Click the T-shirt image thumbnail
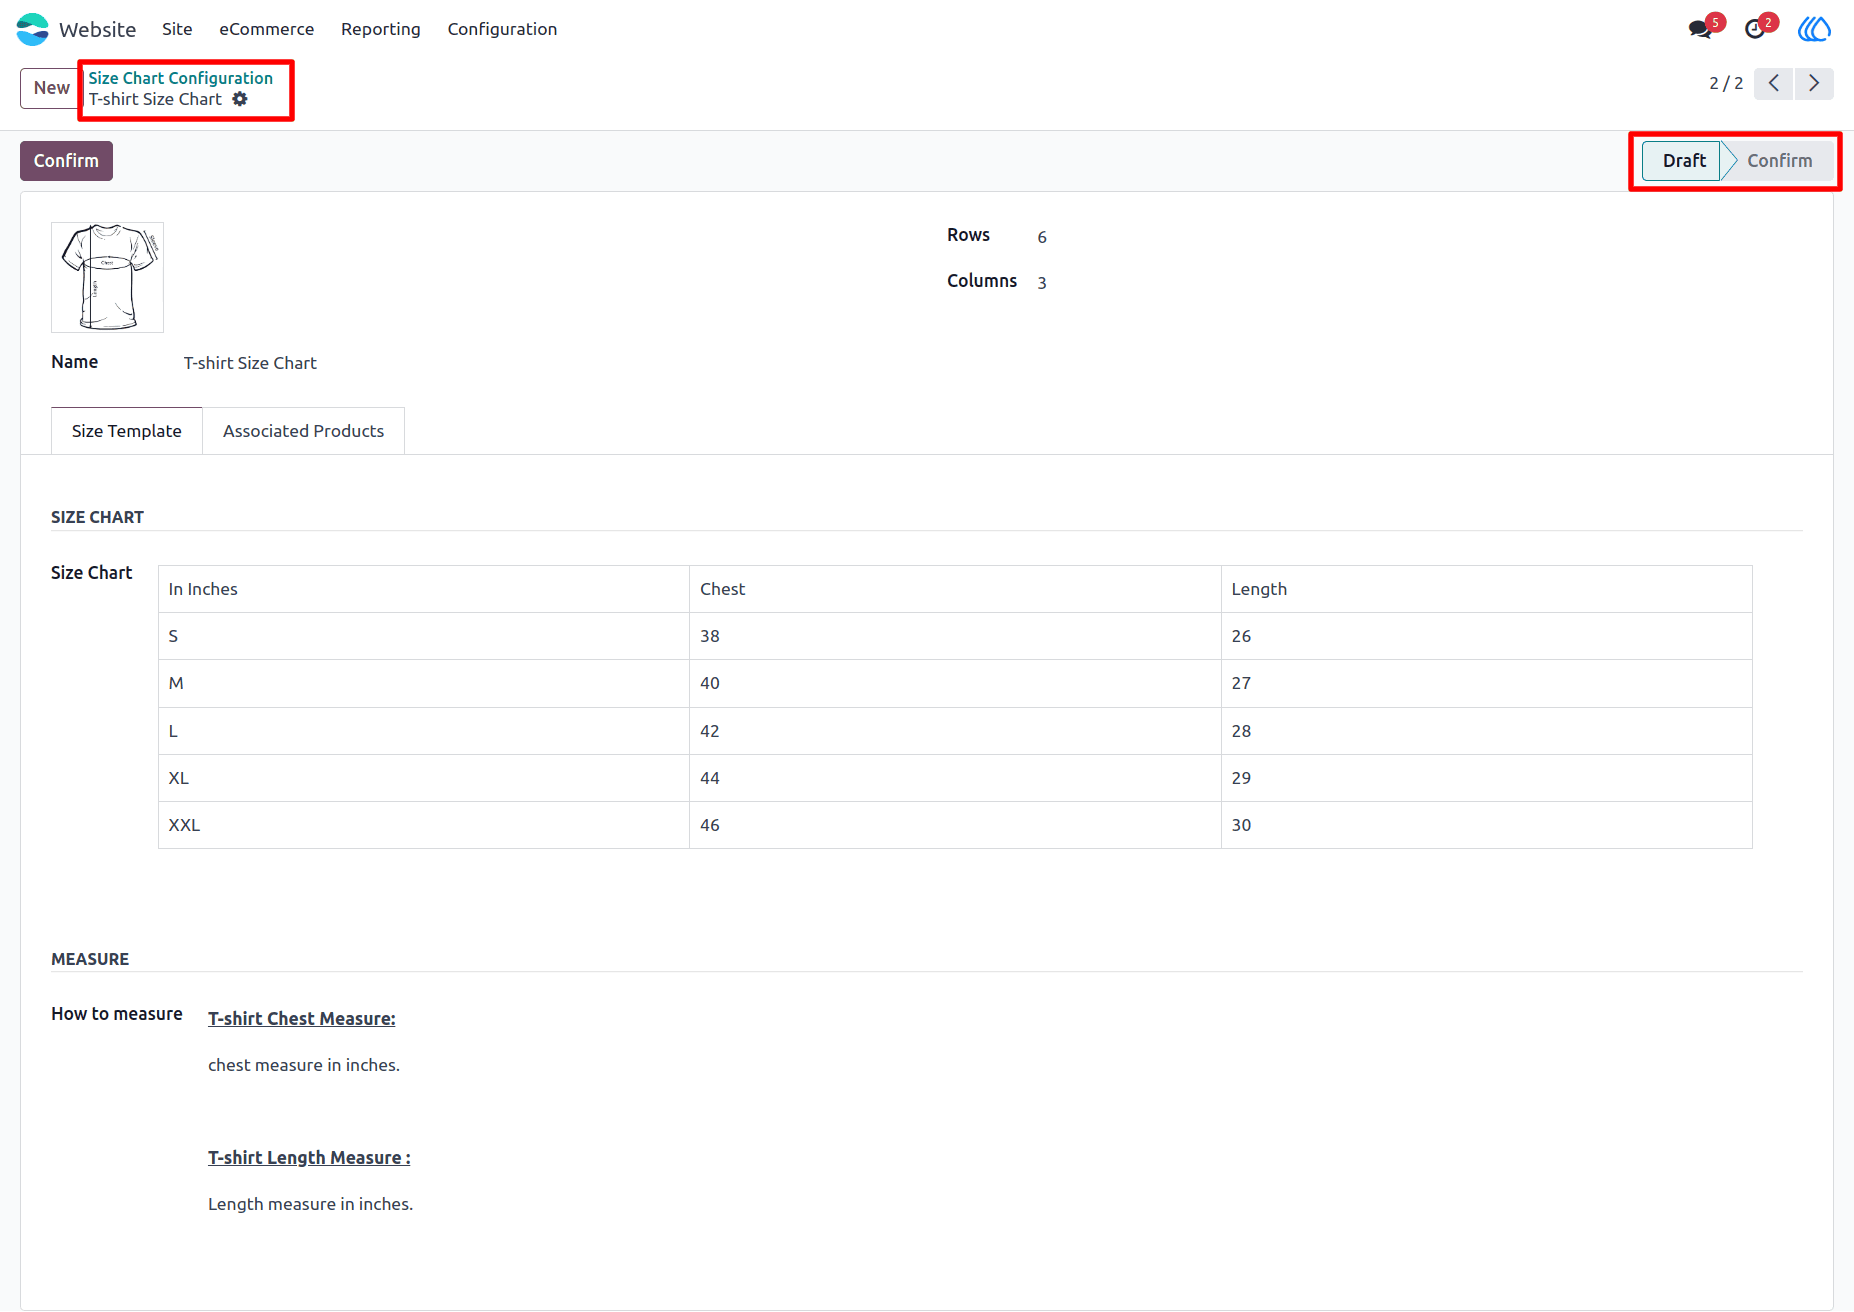The width and height of the screenshot is (1854, 1312). point(107,277)
